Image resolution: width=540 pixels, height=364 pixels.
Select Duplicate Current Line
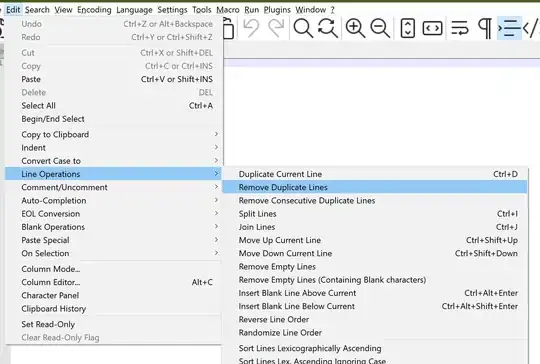tap(375, 174)
